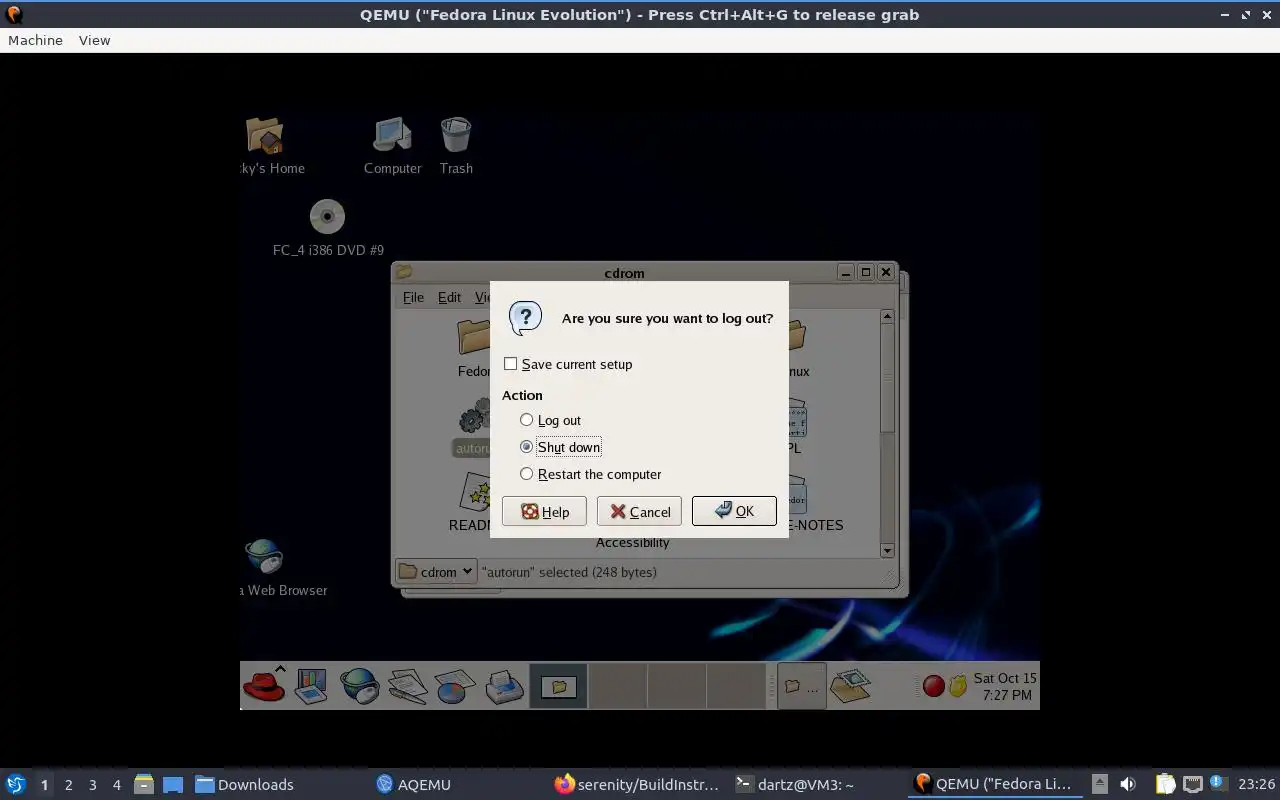Open the printer manager panel icon

(x=504, y=686)
